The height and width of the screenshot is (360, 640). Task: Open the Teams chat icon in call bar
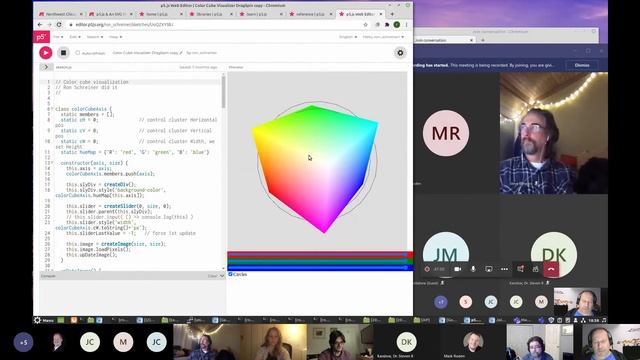[x=520, y=269]
